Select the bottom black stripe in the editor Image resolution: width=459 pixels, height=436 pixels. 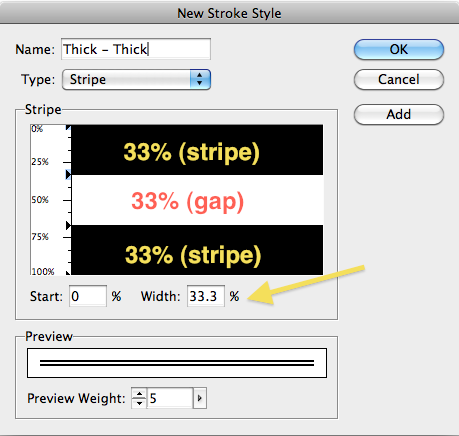197,250
